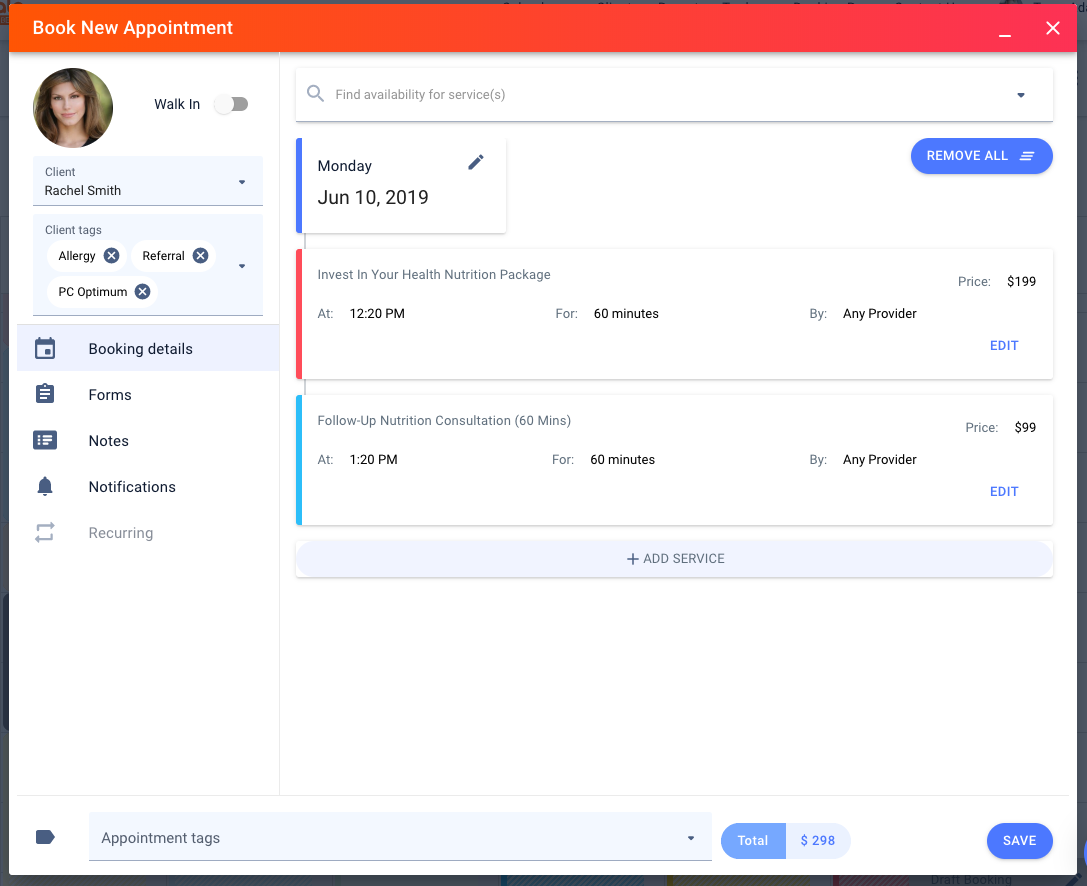The height and width of the screenshot is (886, 1087).
Task: Expand the service availability dropdown arrow
Action: [x=1021, y=95]
